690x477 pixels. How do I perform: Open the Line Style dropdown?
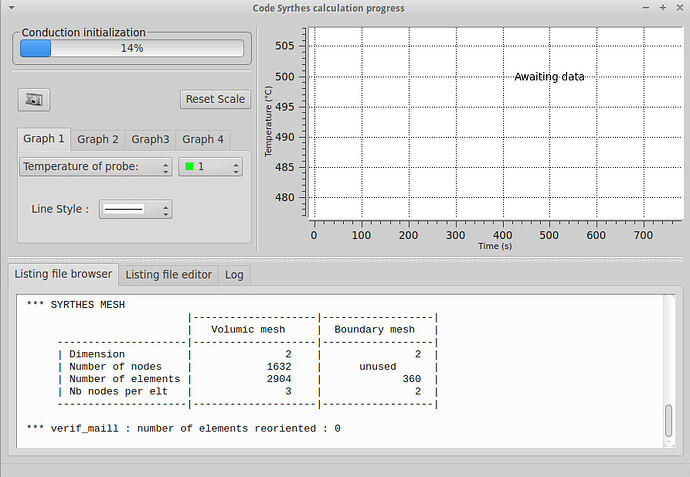[136, 209]
